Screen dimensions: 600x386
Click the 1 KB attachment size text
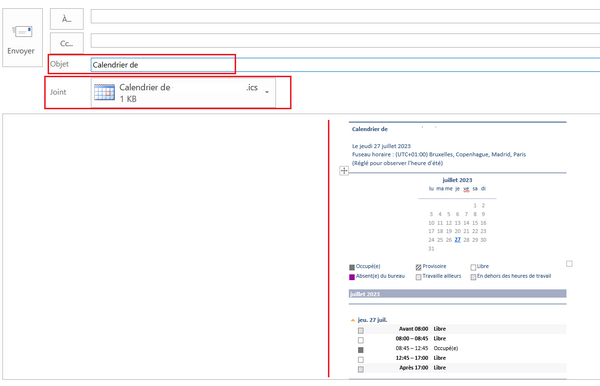tap(128, 99)
